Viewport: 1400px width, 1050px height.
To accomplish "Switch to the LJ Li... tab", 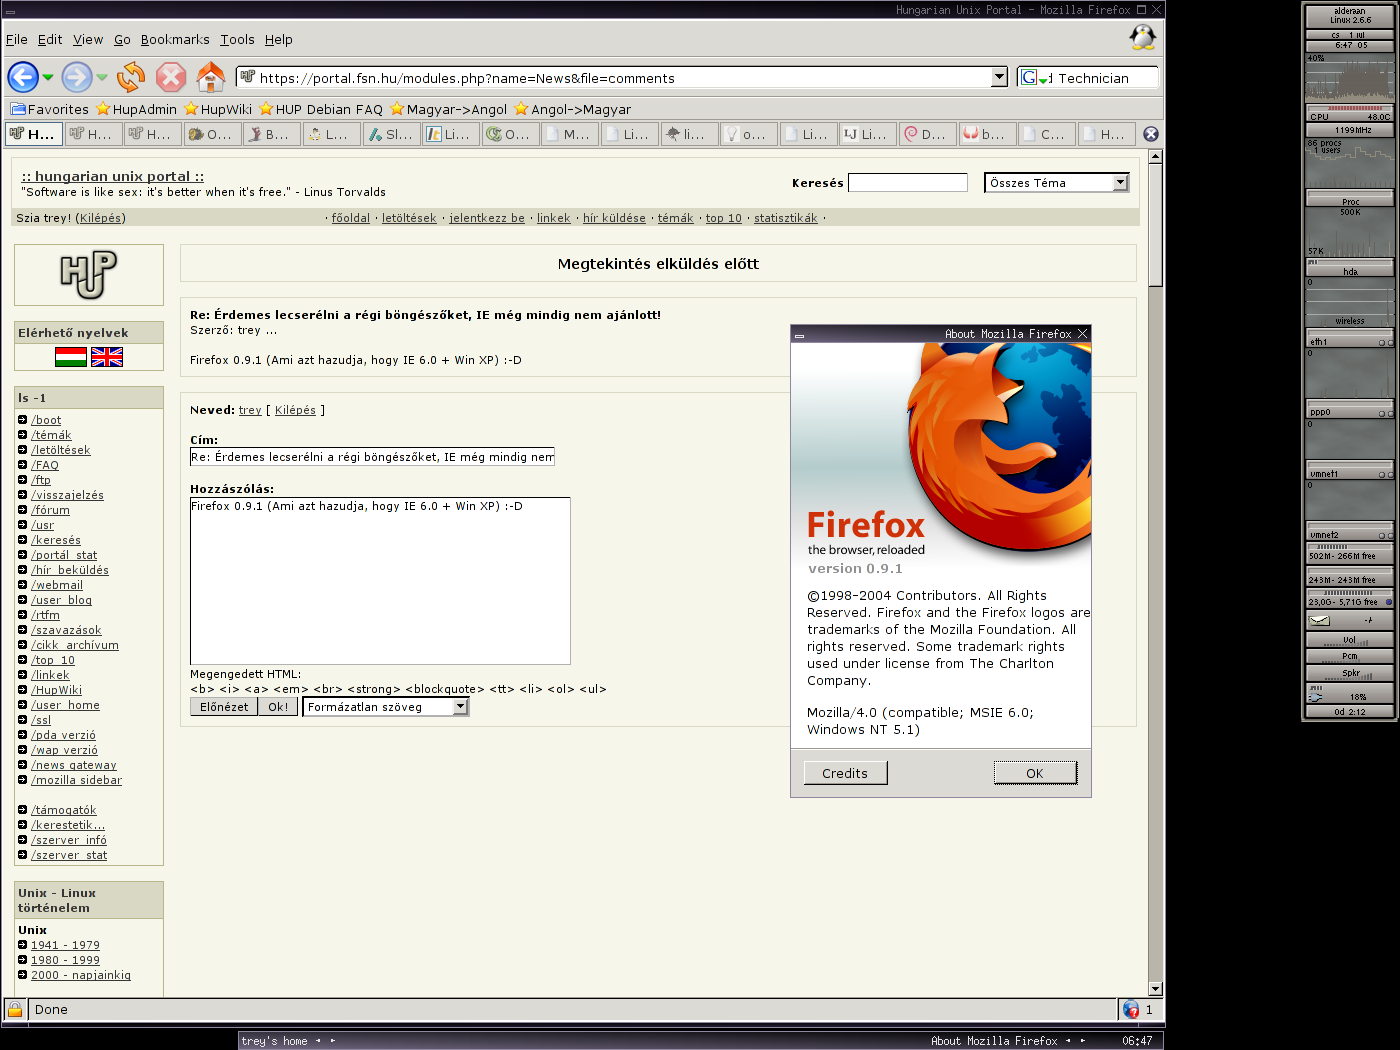I will 866,134.
